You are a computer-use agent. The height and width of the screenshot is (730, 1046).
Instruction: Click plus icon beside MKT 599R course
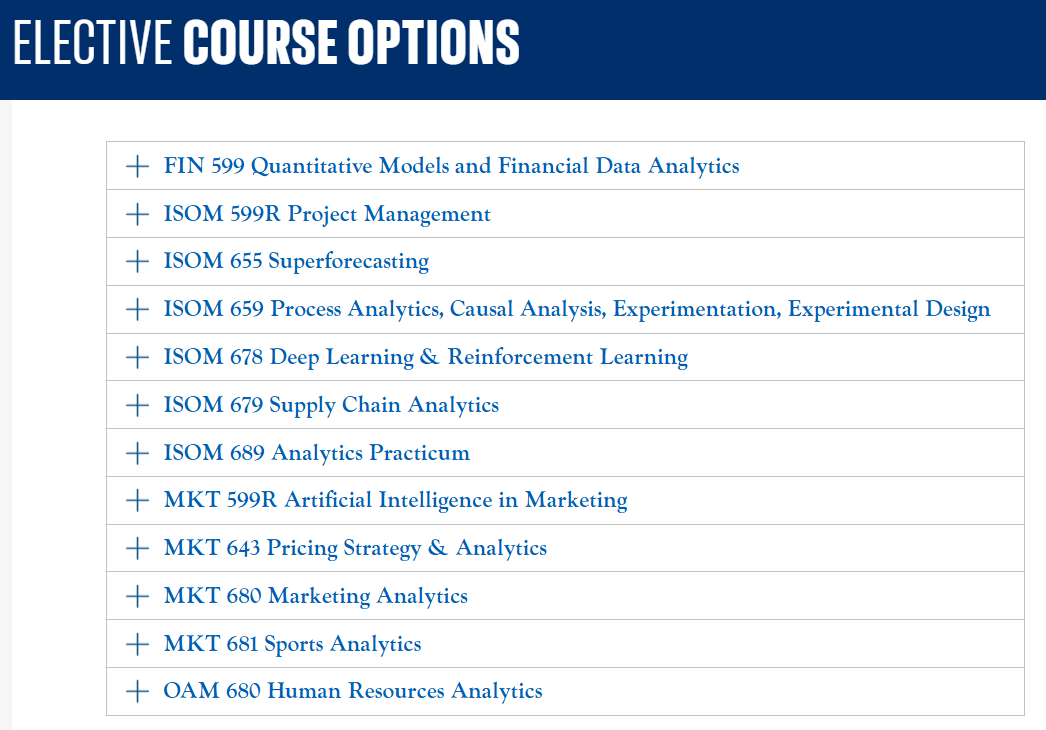click(x=137, y=500)
